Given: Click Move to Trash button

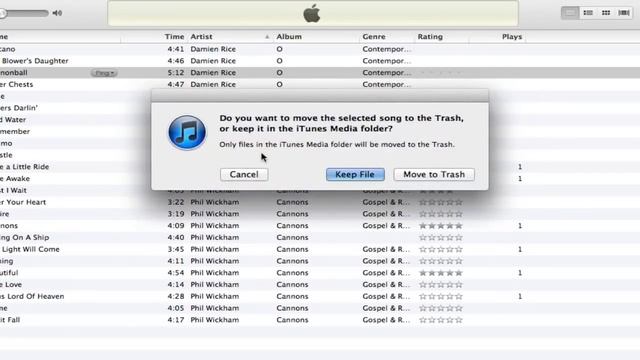Looking at the screenshot, I should click(434, 174).
